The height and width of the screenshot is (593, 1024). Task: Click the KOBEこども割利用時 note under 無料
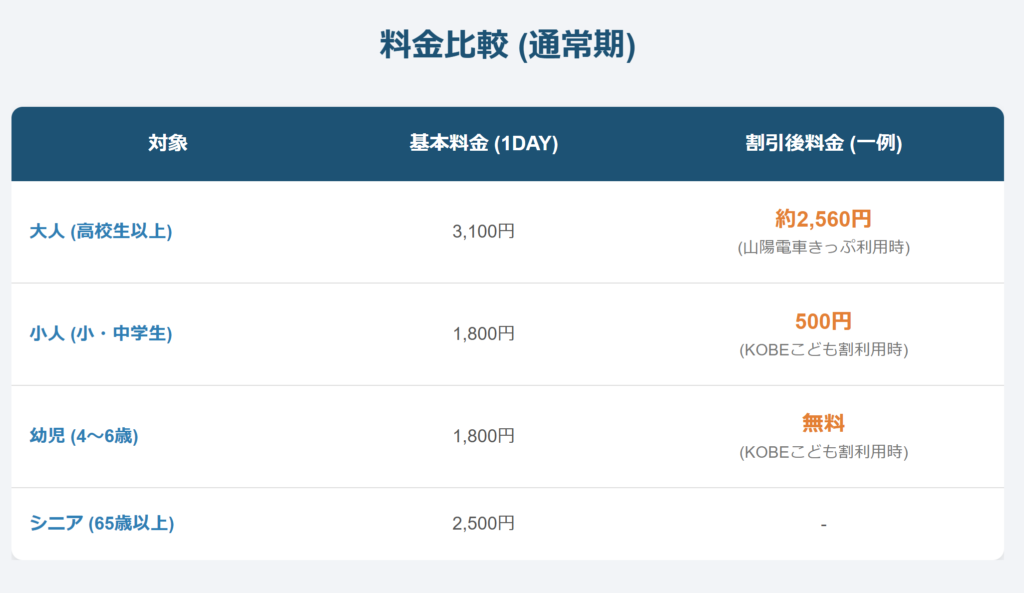(823, 452)
